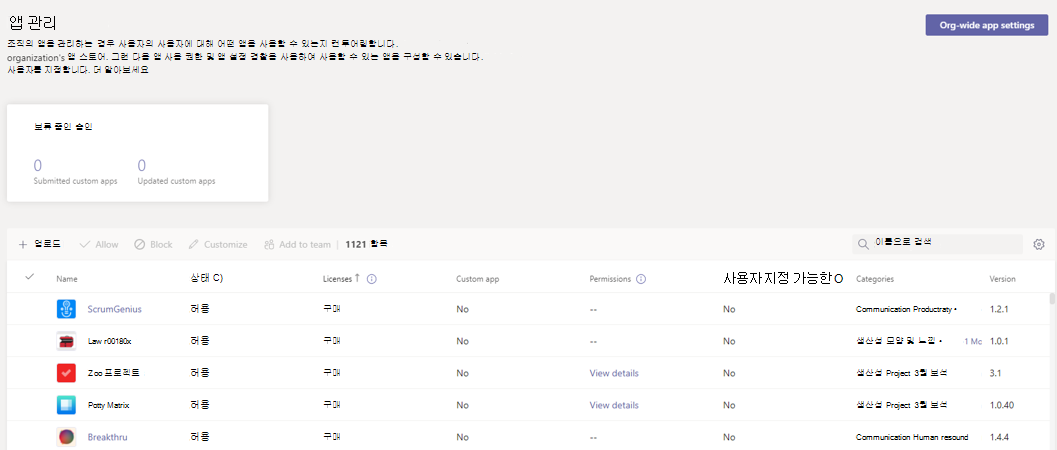The height and width of the screenshot is (450, 1057).
Task: Sort by the Name column header
Action: (x=67, y=279)
